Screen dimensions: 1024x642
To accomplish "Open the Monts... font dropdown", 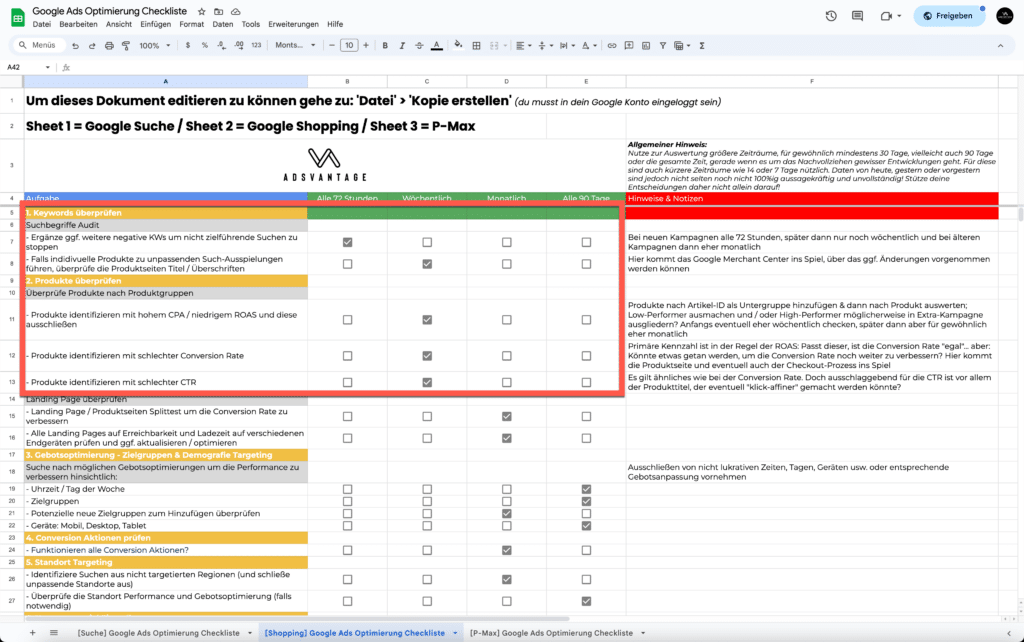I will pos(295,46).
